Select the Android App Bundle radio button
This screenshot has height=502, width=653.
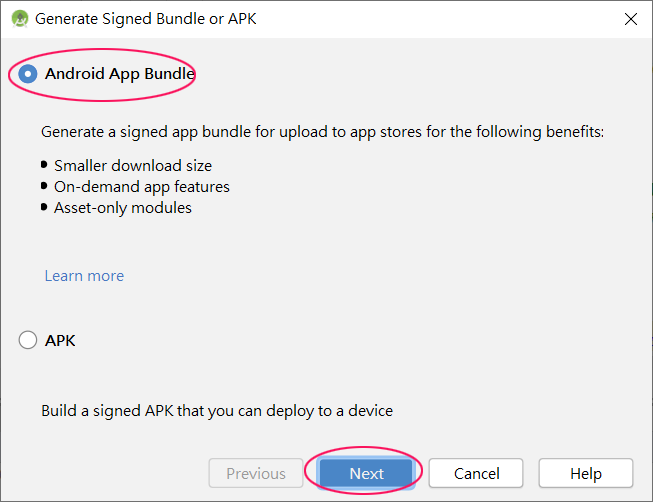pyautogui.click(x=28, y=74)
